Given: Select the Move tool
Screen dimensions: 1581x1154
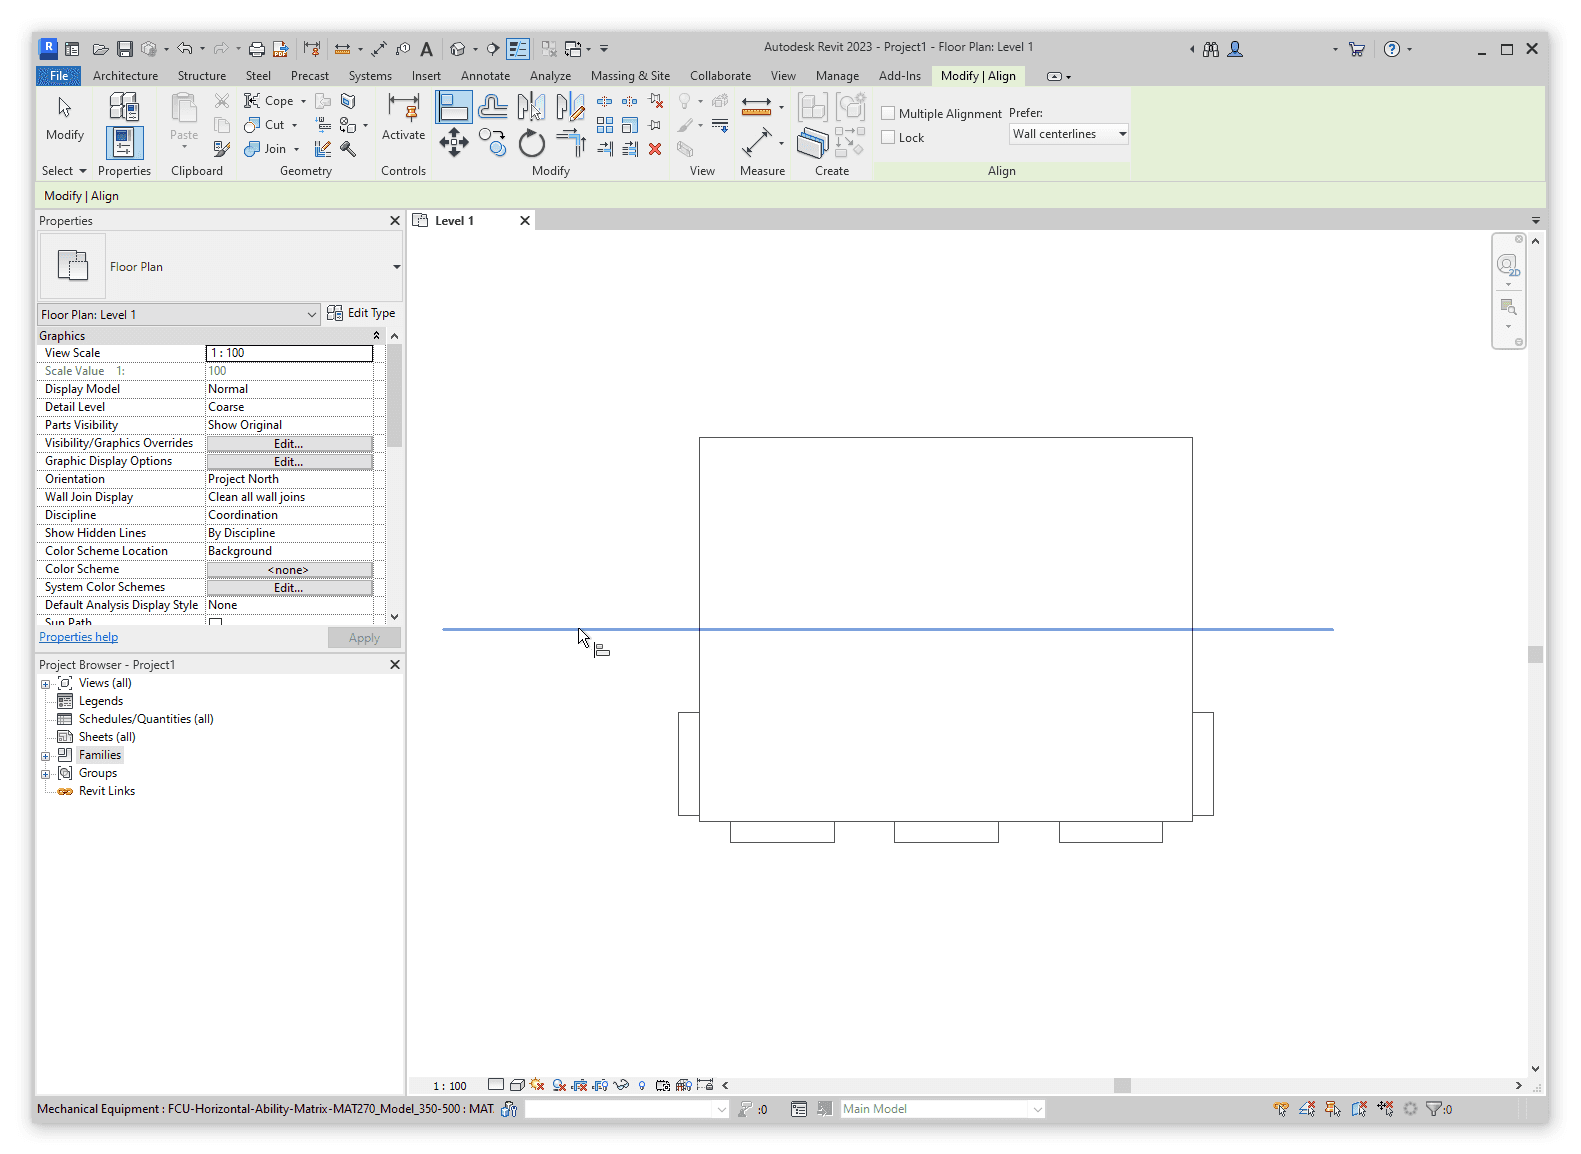Looking at the screenshot, I should [x=453, y=143].
